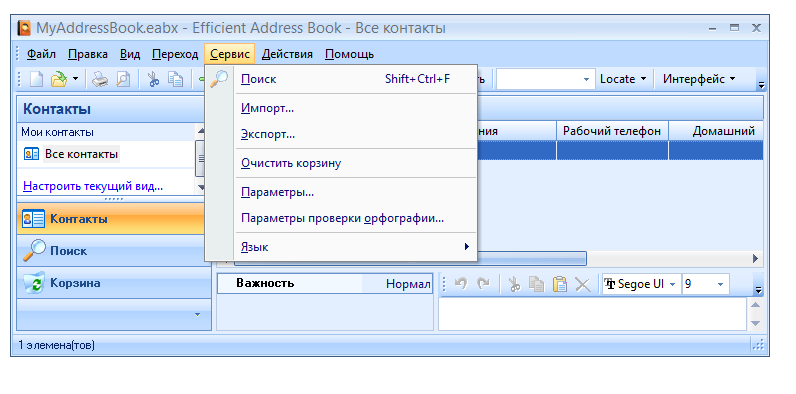The width and height of the screenshot is (796, 394).
Task: Select Все контакты in the tree
Action: [x=81, y=154]
